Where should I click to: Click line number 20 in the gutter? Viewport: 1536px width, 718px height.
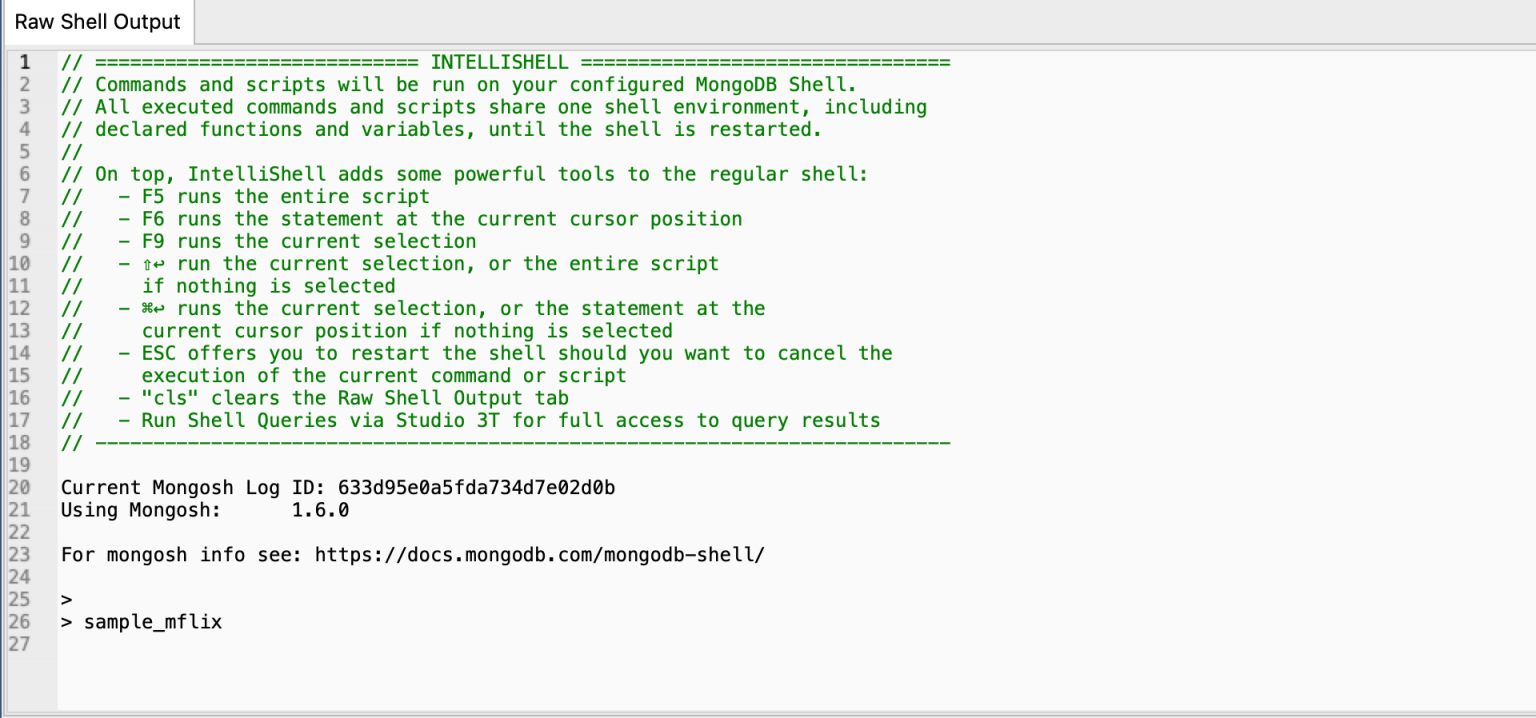pyautogui.click(x=20, y=487)
